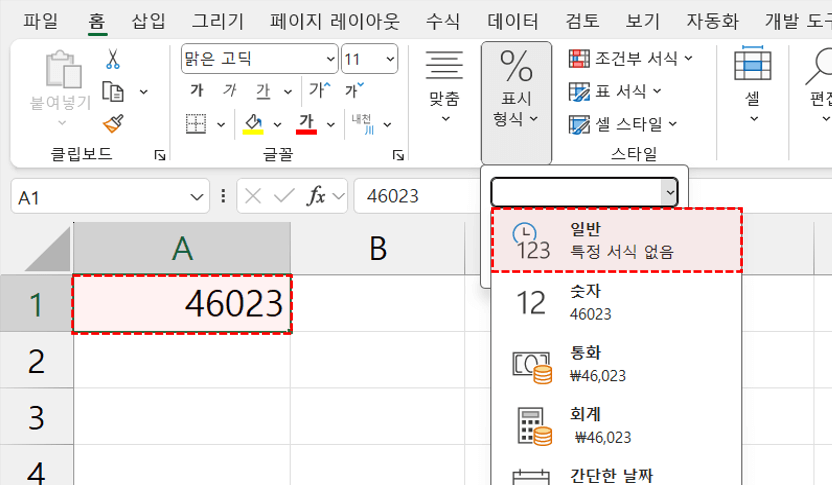832x485 pixels.
Task: Expand the font color options arrow
Action: click(331, 125)
